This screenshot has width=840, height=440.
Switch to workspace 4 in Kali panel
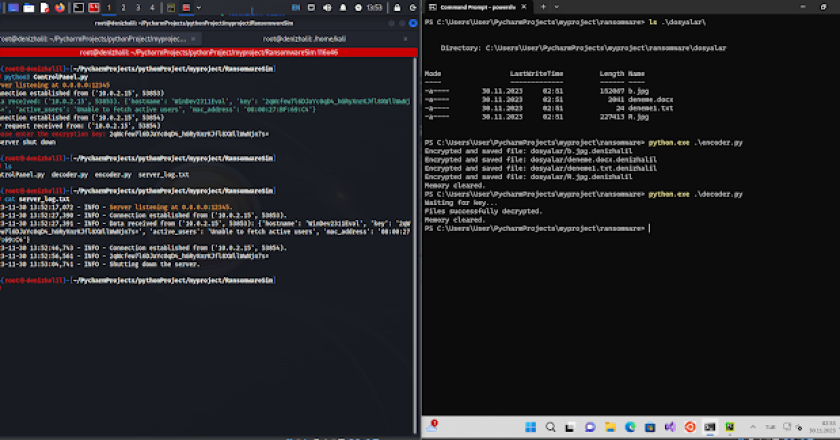tap(152, 7)
